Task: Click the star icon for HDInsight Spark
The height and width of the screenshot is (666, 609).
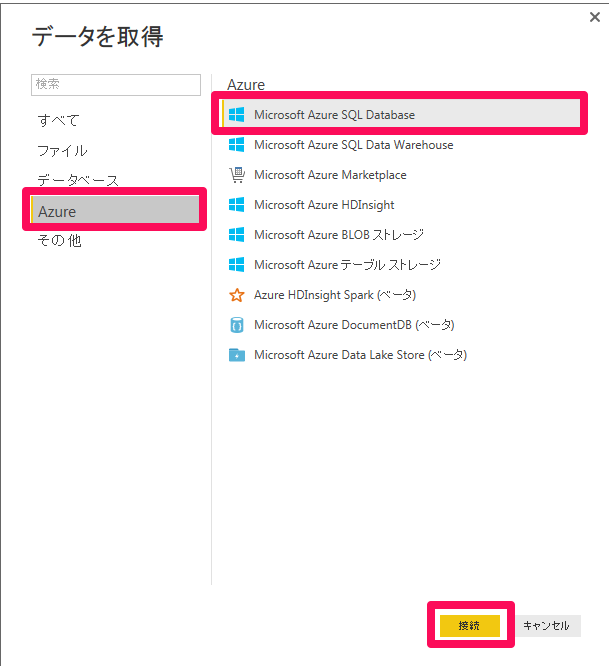Action: [x=237, y=295]
